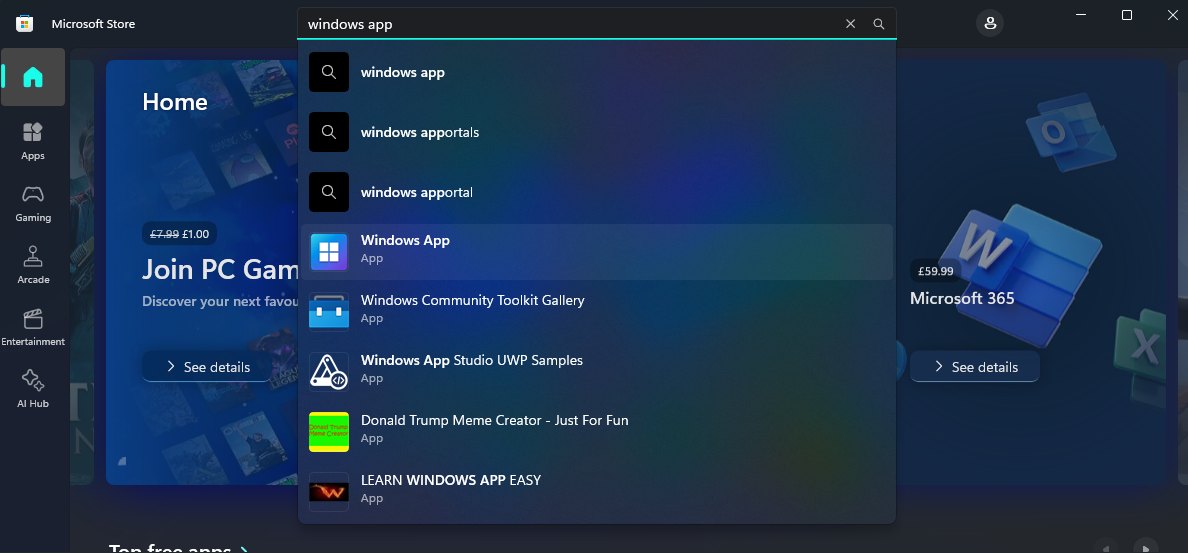The width and height of the screenshot is (1188, 553).
Task: Select the 'windows app' search suggestion
Action: click(x=596, y=73)
